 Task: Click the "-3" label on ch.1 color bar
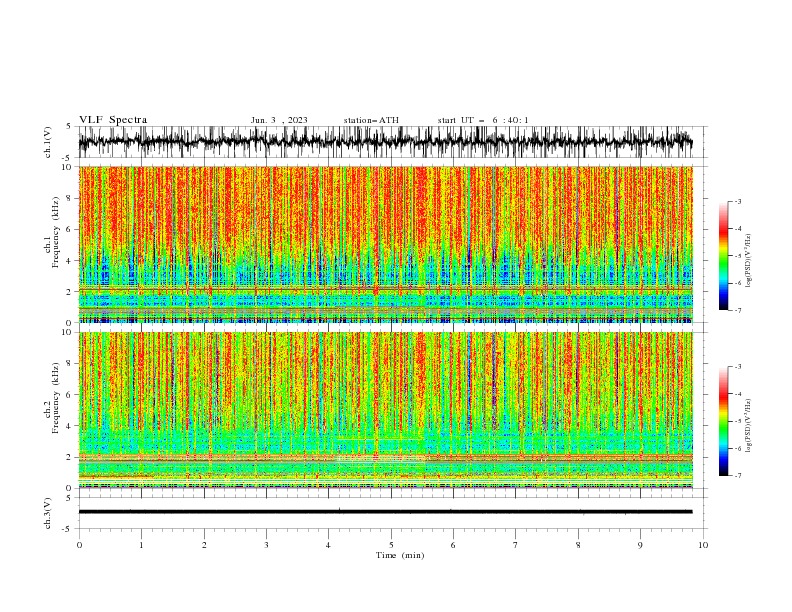click(738, 201)
